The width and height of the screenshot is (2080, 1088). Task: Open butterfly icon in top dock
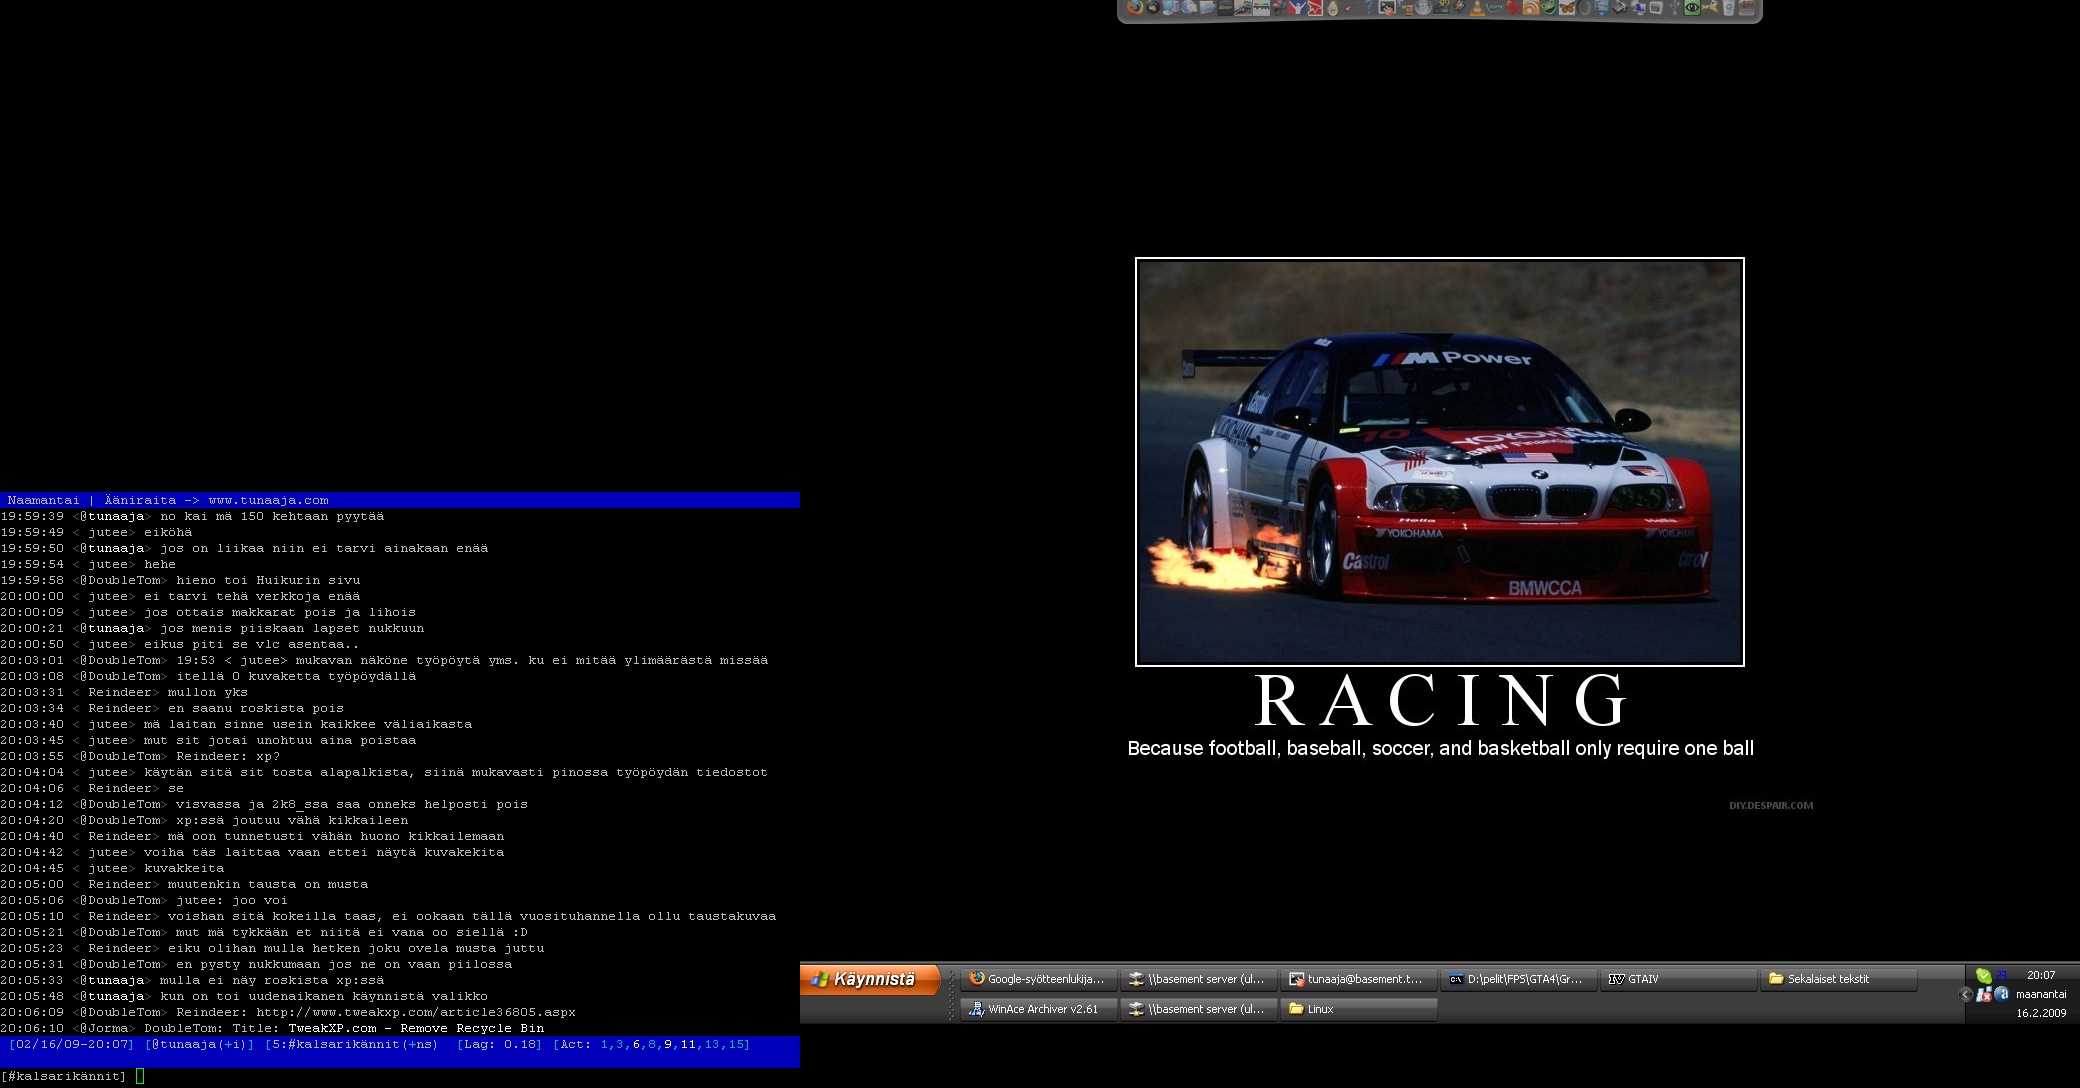1566,8
